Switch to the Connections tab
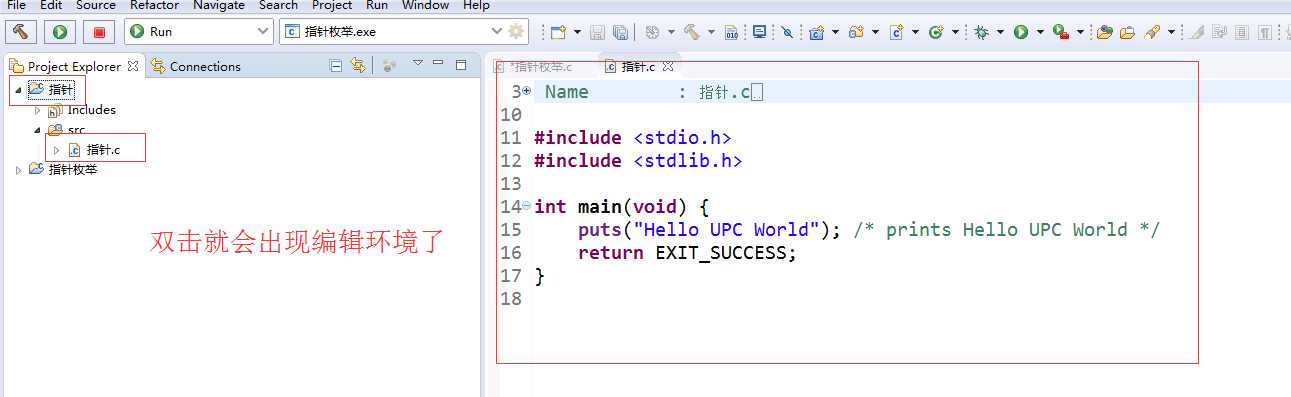This screenshot has height=397, width=1291. tap(196, 66)
